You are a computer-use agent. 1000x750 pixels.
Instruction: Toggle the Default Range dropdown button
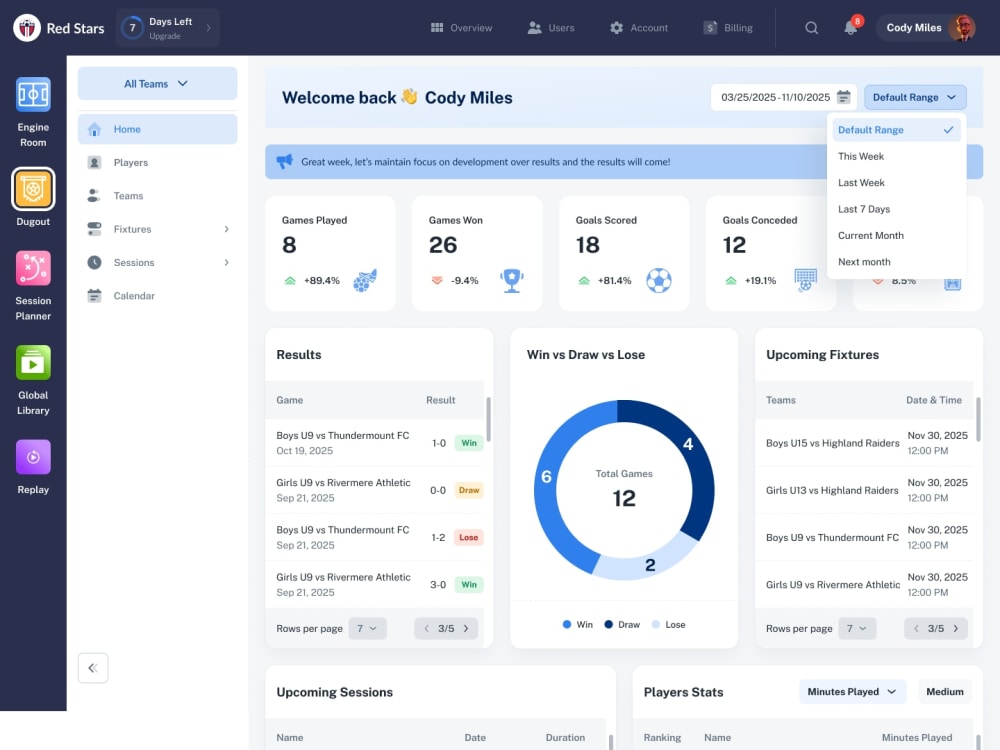coord(915,97)
